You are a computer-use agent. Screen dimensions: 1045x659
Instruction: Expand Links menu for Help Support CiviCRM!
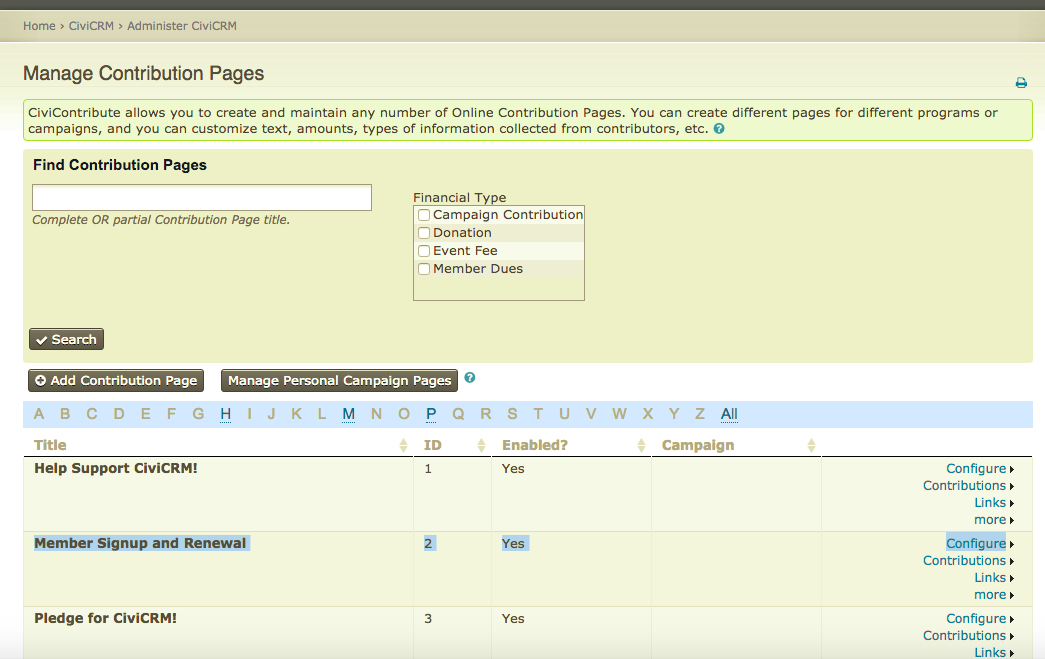[994, 502]
